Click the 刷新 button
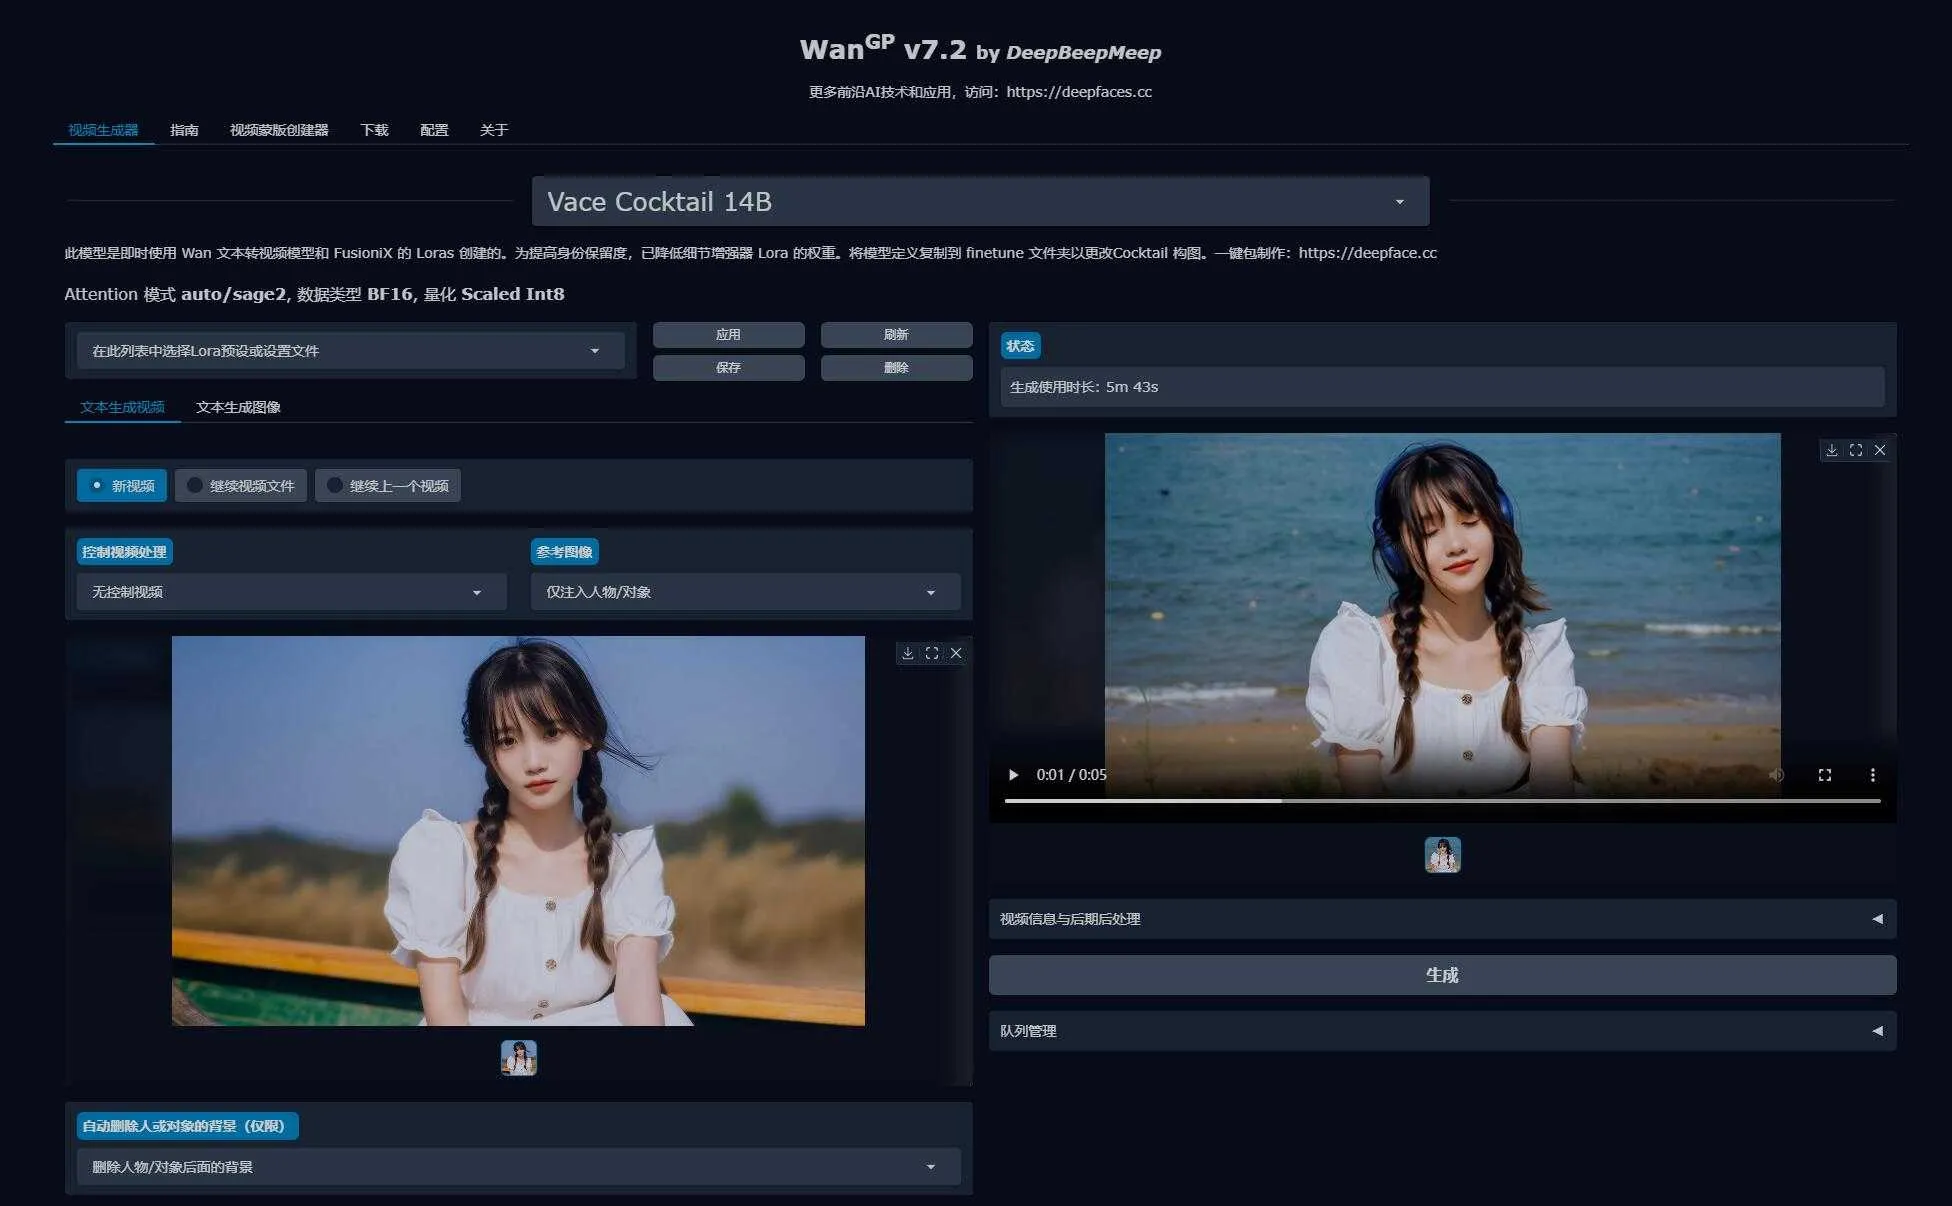Image resolution: width=1952 pixels, height=1206 pixels. [x=896, y=335]
